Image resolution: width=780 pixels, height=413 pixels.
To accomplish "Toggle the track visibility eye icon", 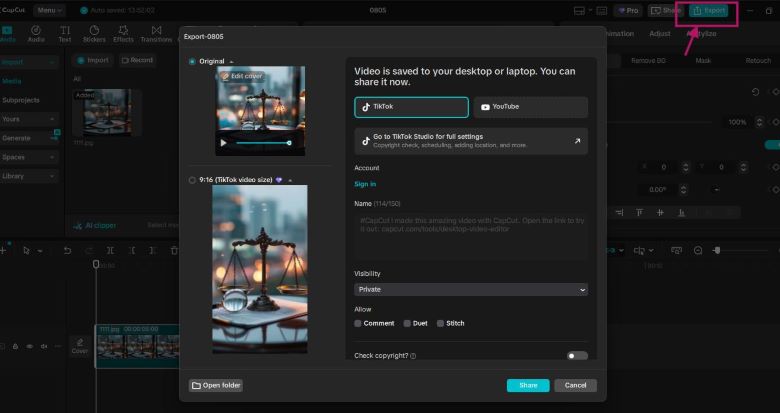I will point(30,346).
